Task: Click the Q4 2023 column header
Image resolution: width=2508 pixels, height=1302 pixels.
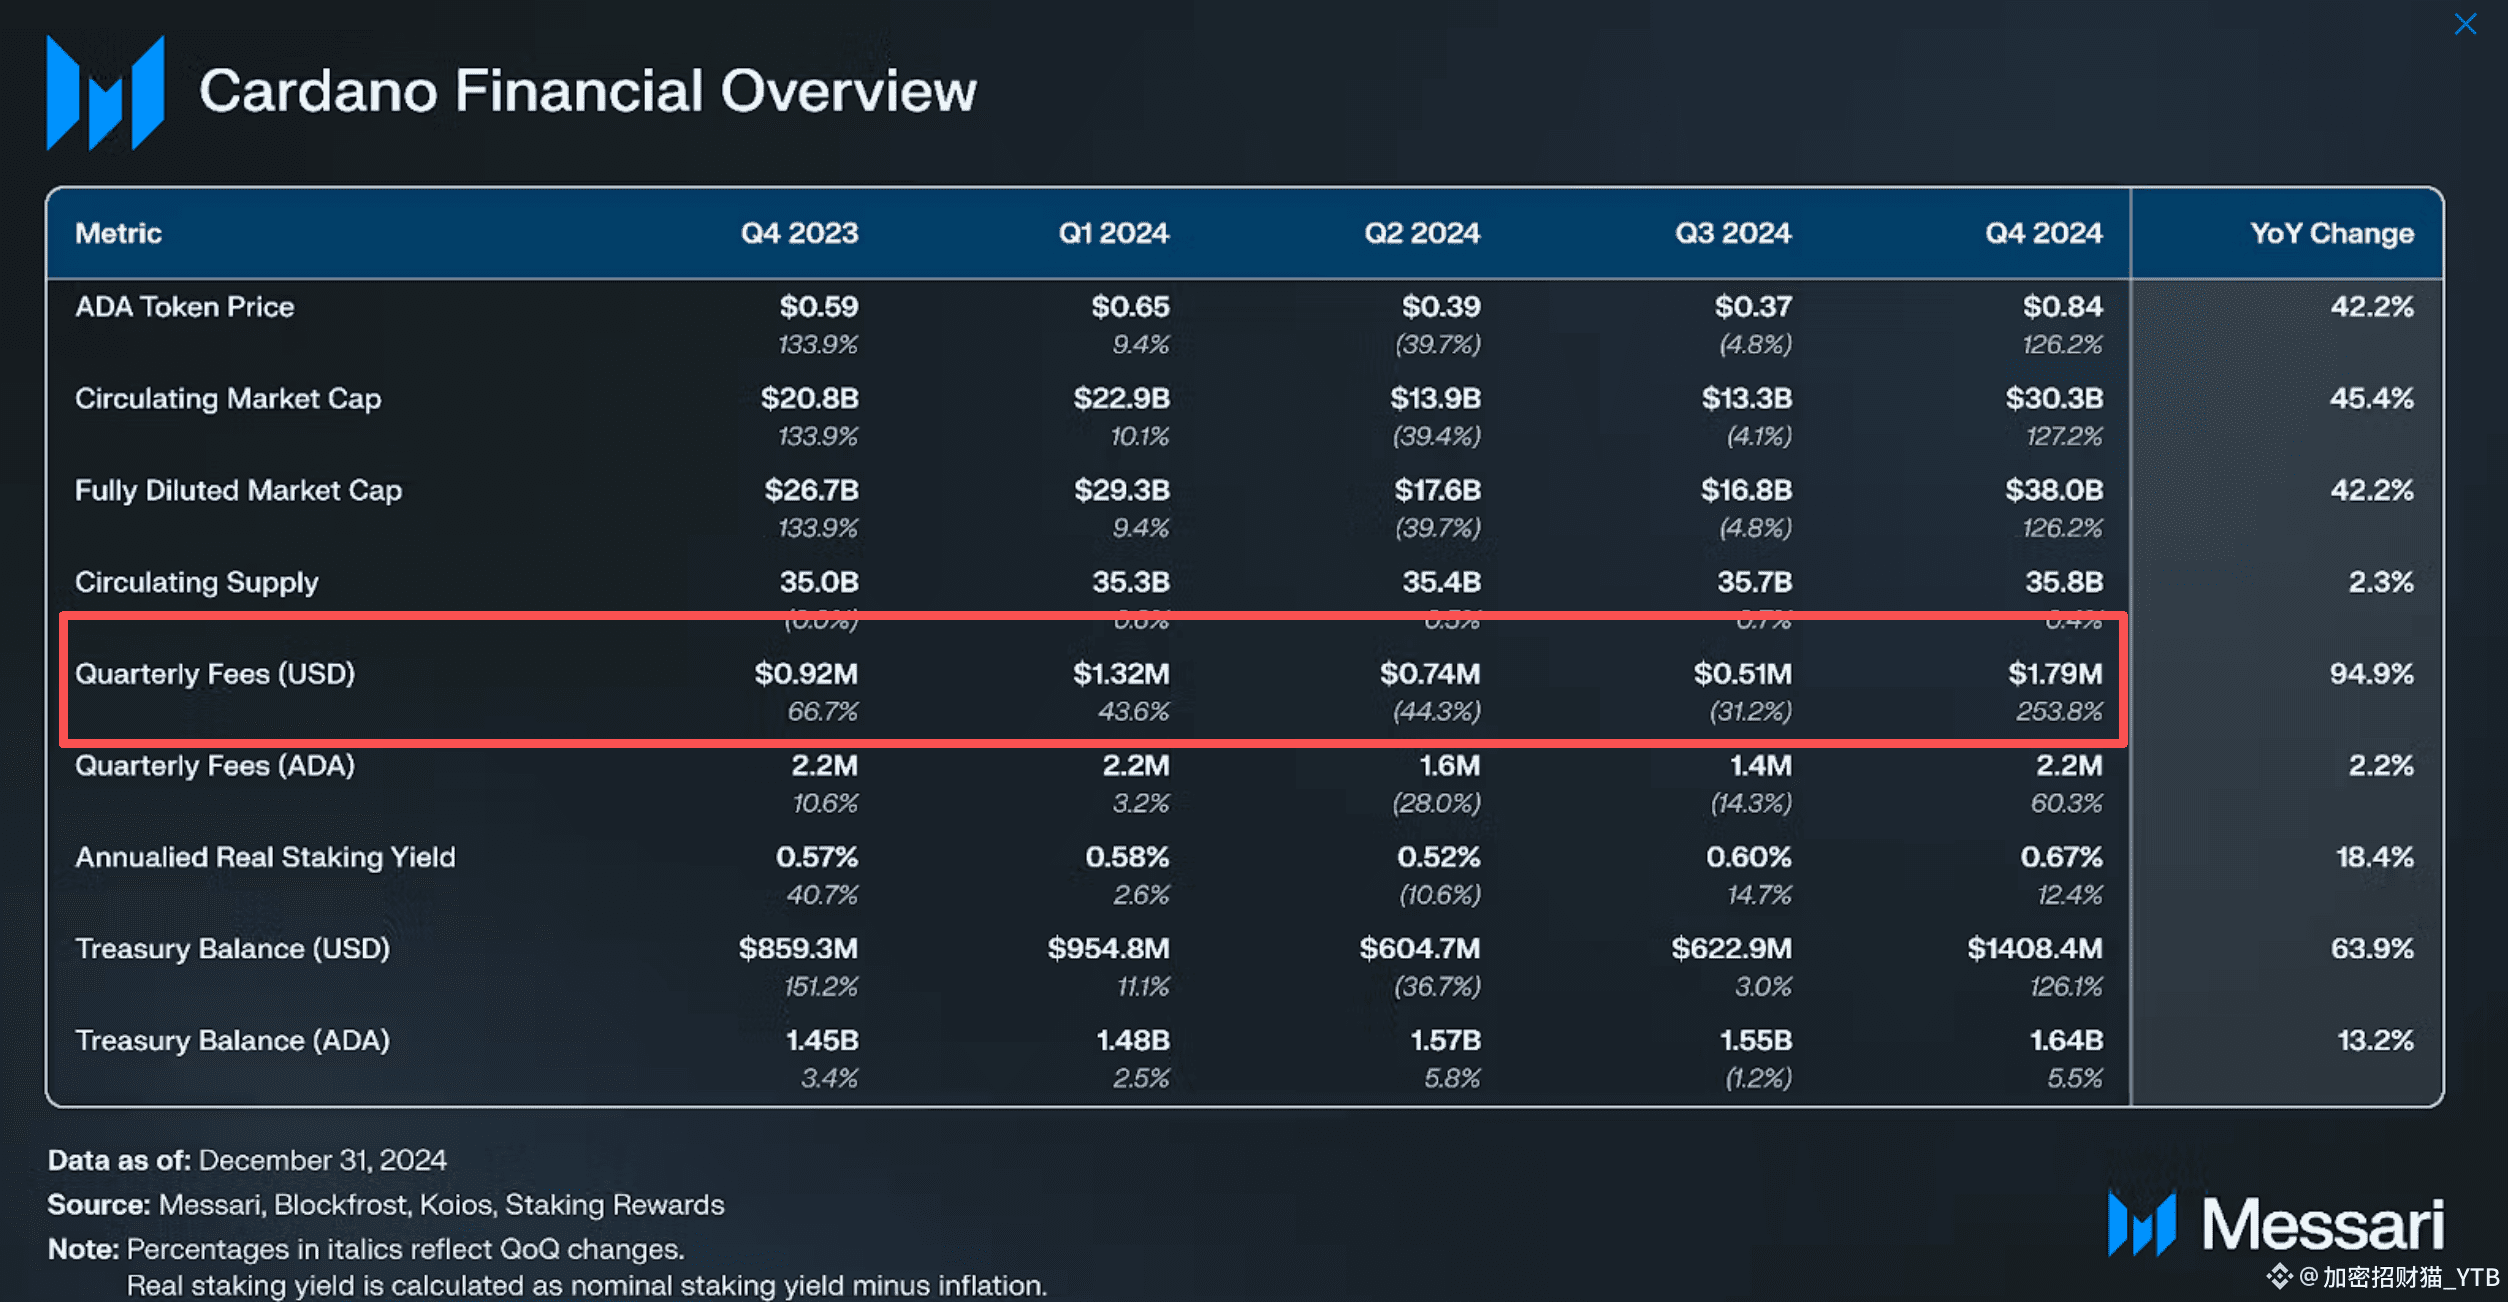Action: [799, 233]
